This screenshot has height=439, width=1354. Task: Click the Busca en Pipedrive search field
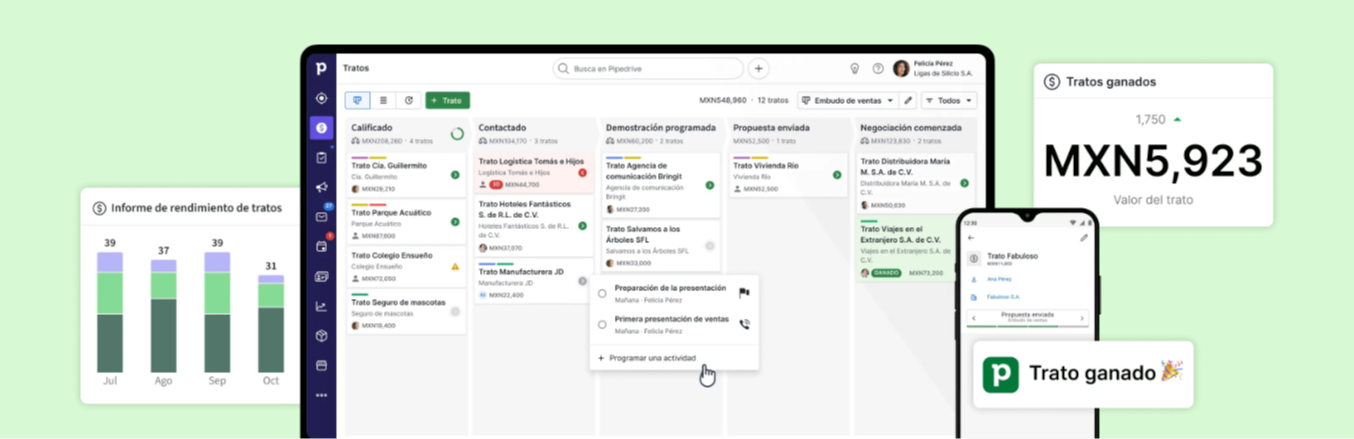(648, 69)
